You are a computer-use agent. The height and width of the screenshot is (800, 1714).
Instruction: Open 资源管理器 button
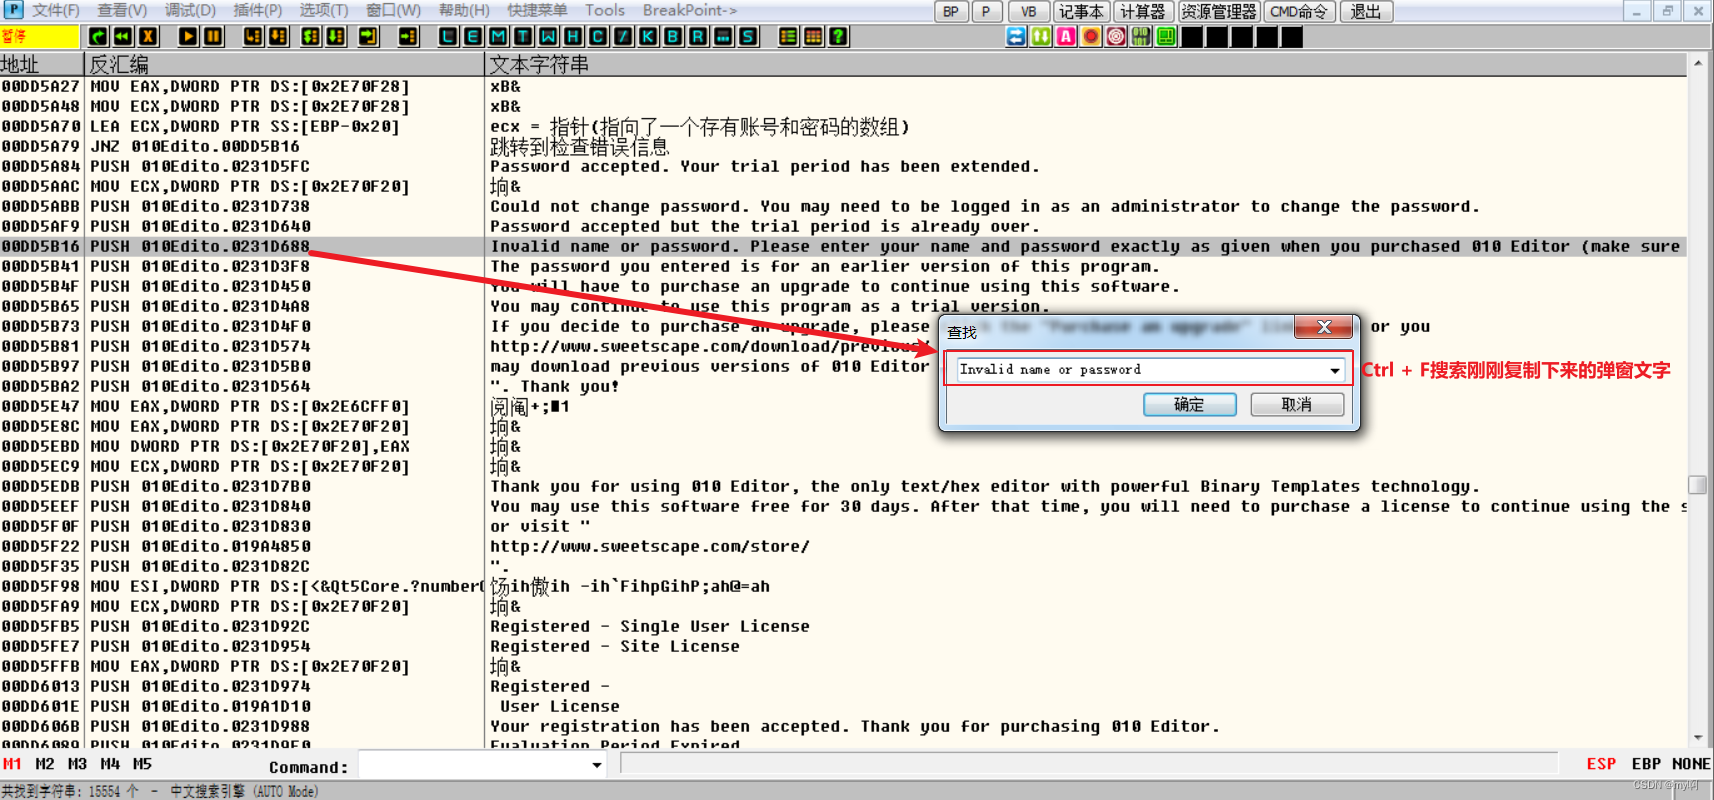1219,12
